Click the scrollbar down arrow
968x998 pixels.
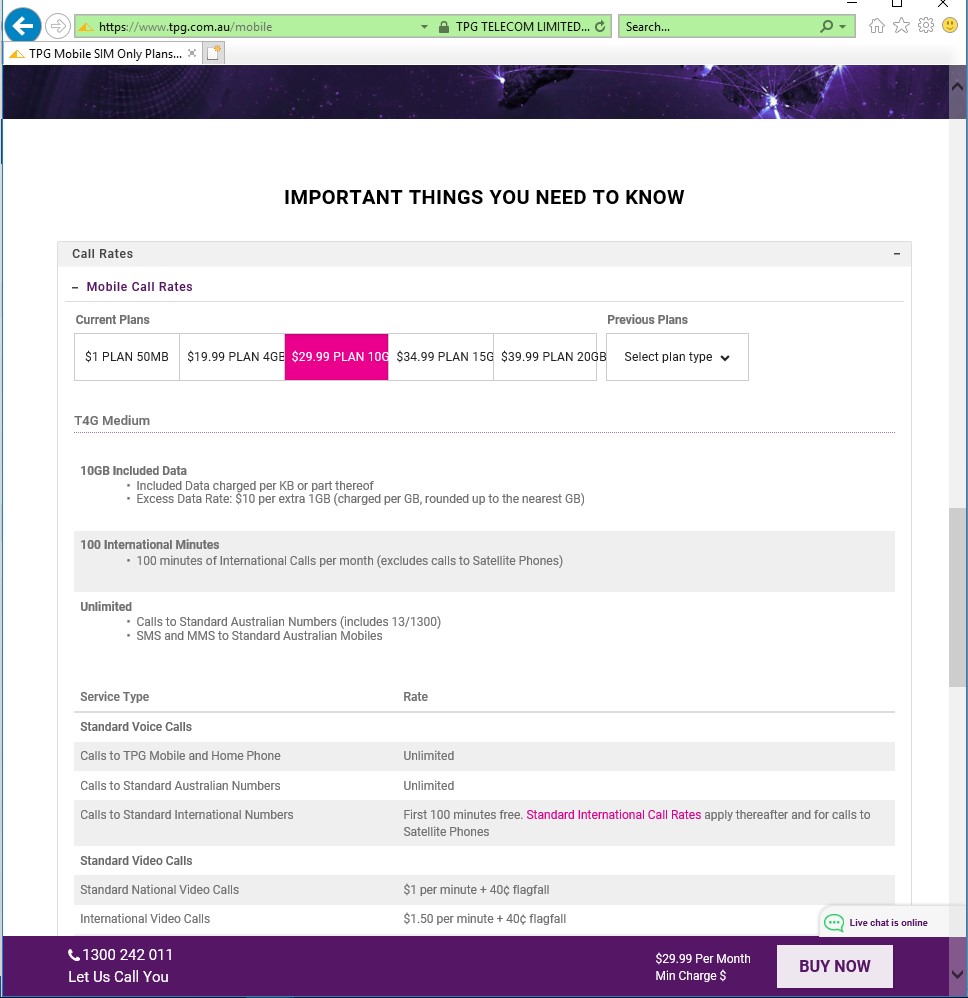point(957,974)
